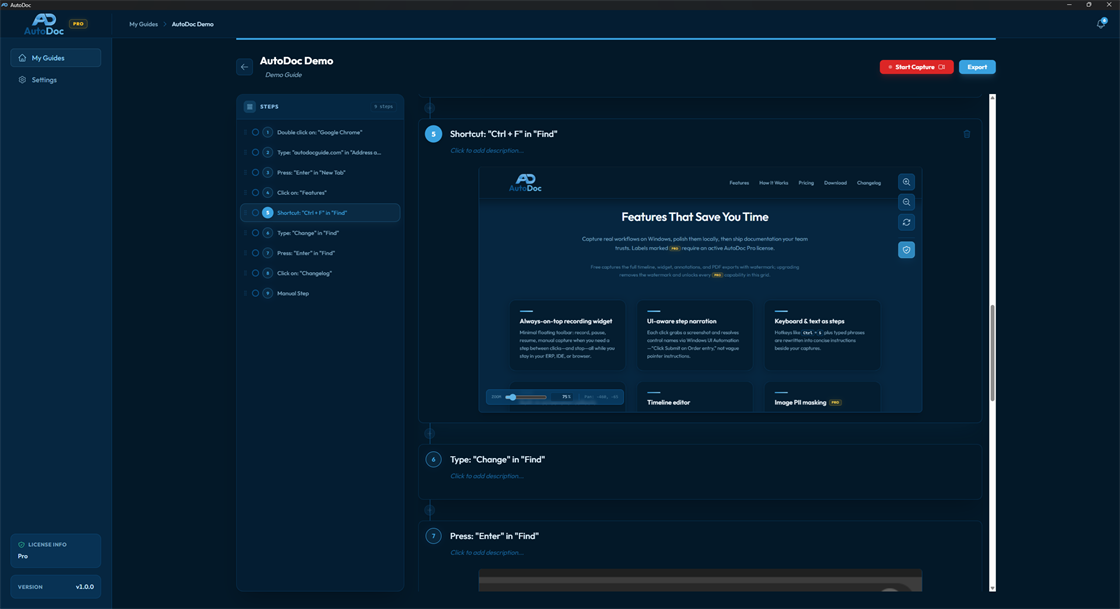
Task: Open the notifications bell
Action: coord(1101,24)
